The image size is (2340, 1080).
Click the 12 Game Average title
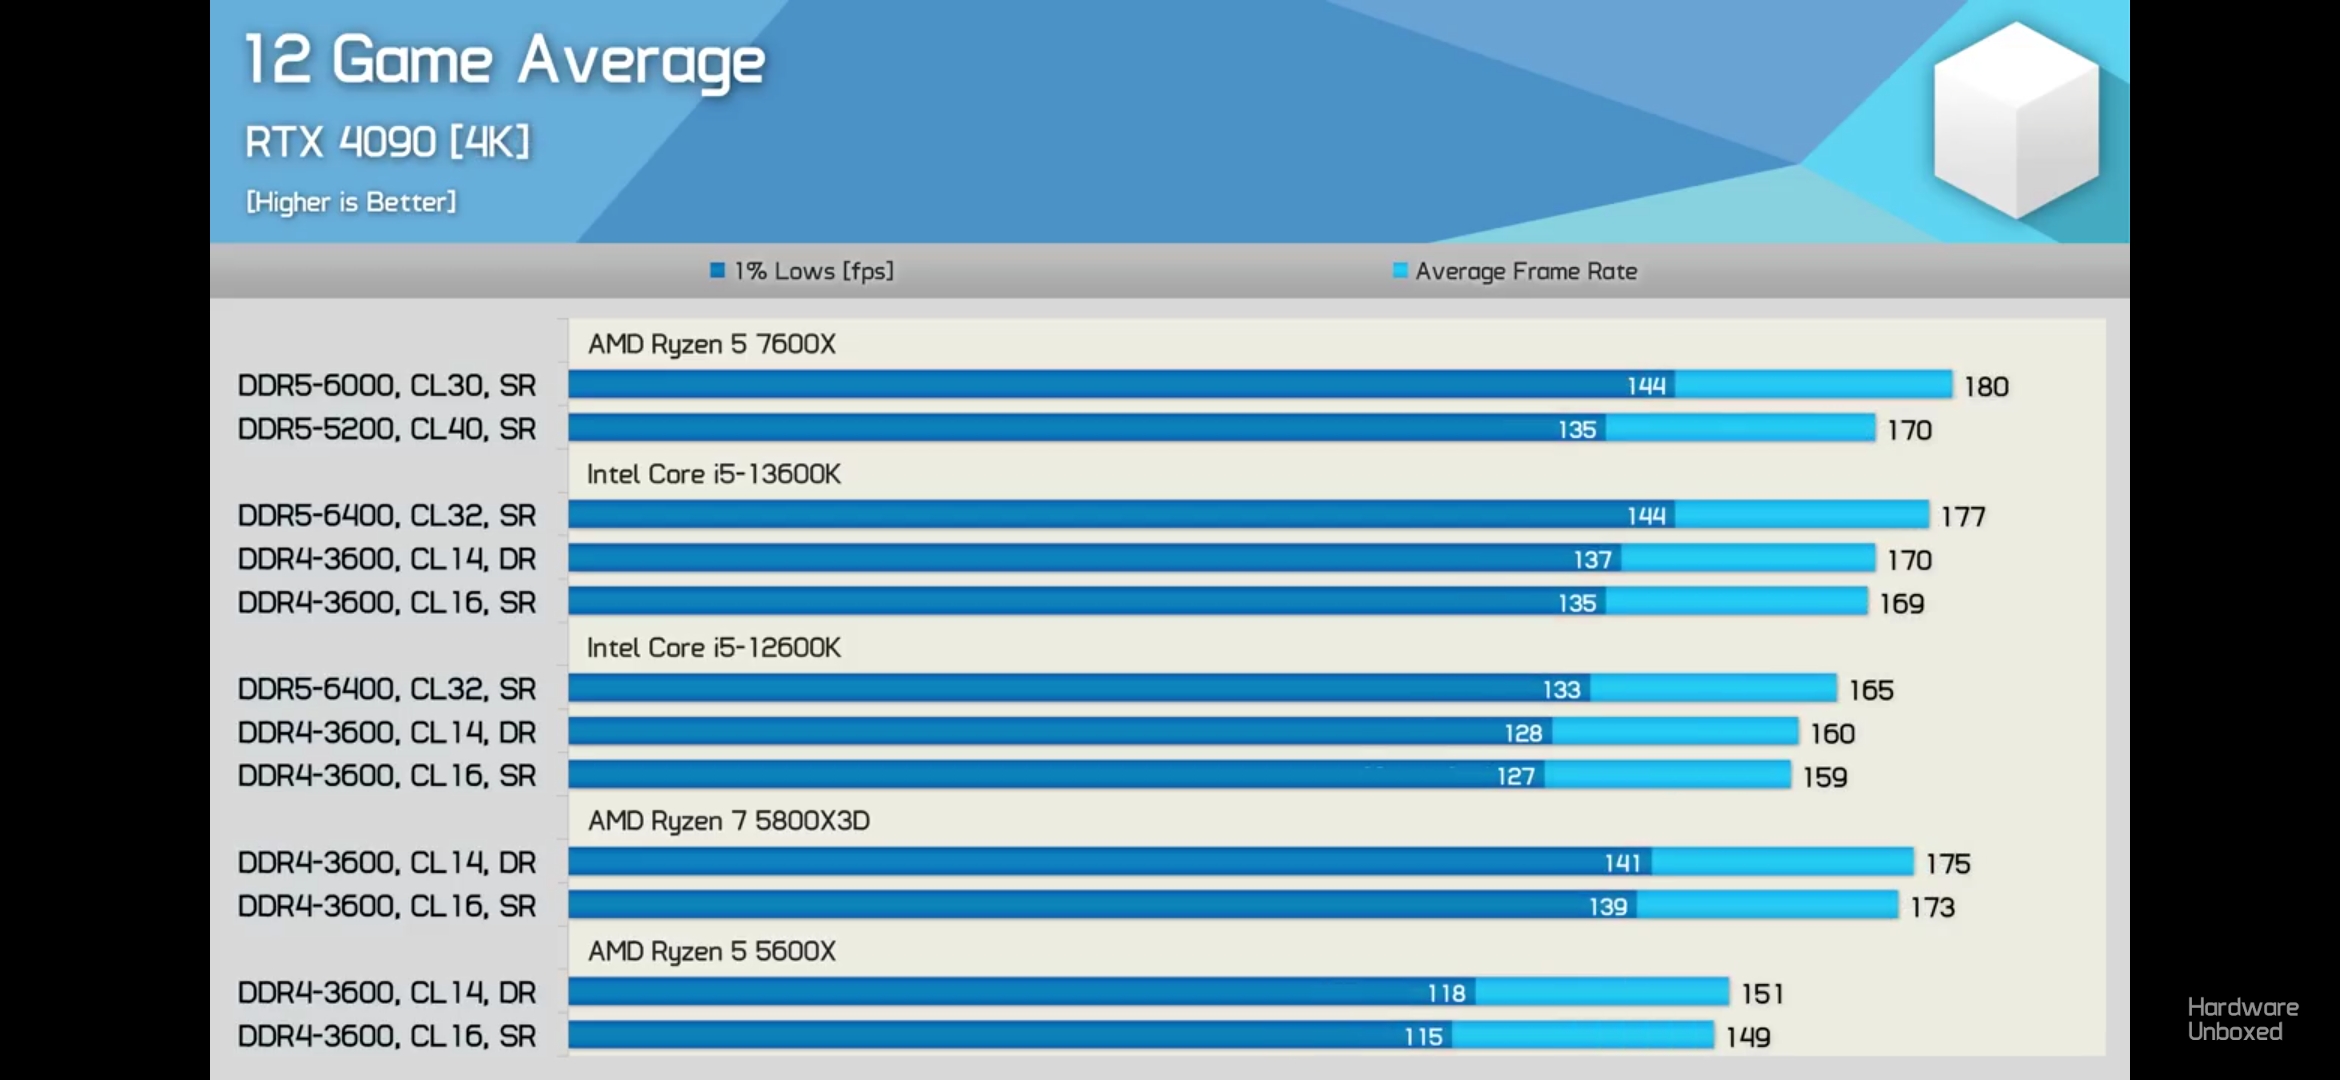tap(505, 60)
